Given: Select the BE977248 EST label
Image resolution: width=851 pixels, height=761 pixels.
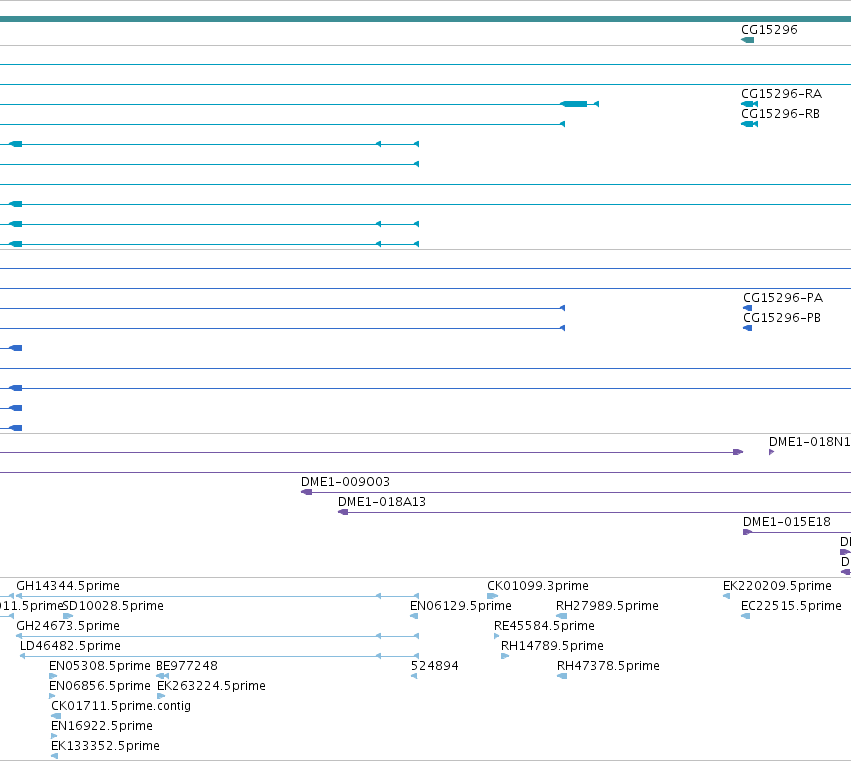Looking at the screenshot, I should click(187, 666).
